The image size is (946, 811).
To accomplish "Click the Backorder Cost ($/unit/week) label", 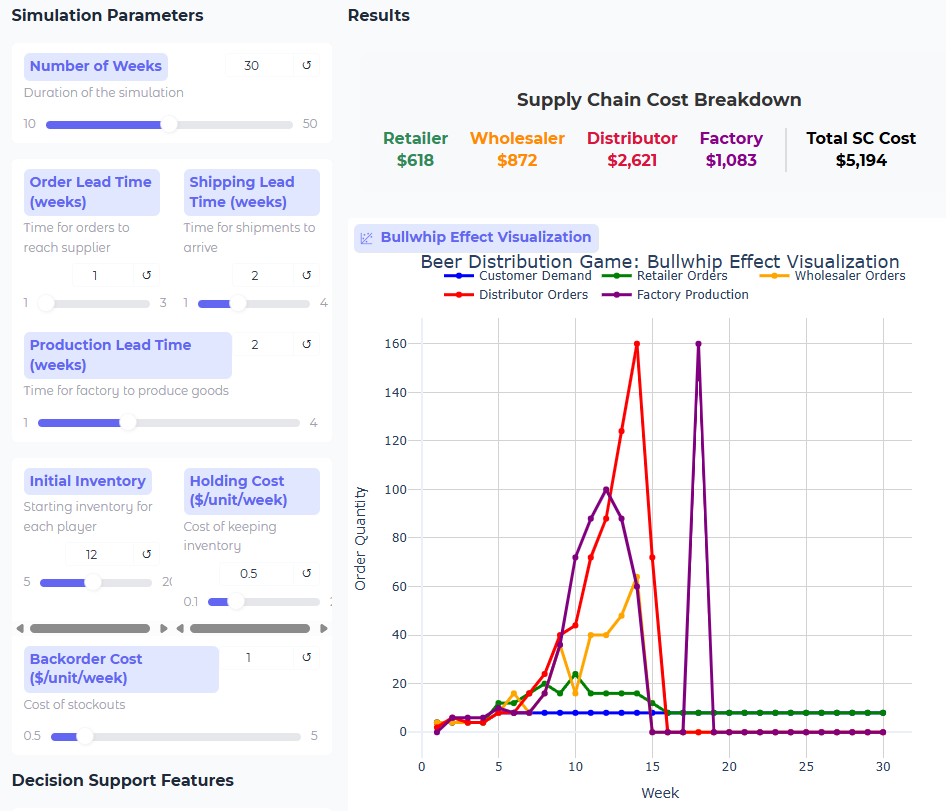I will coord(121,669).
